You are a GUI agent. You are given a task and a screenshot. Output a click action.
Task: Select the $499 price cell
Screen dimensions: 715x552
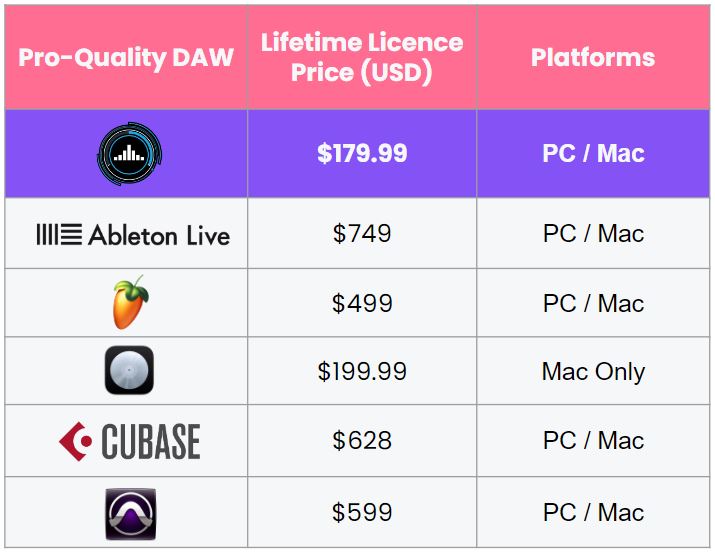(x=362, y=303)
